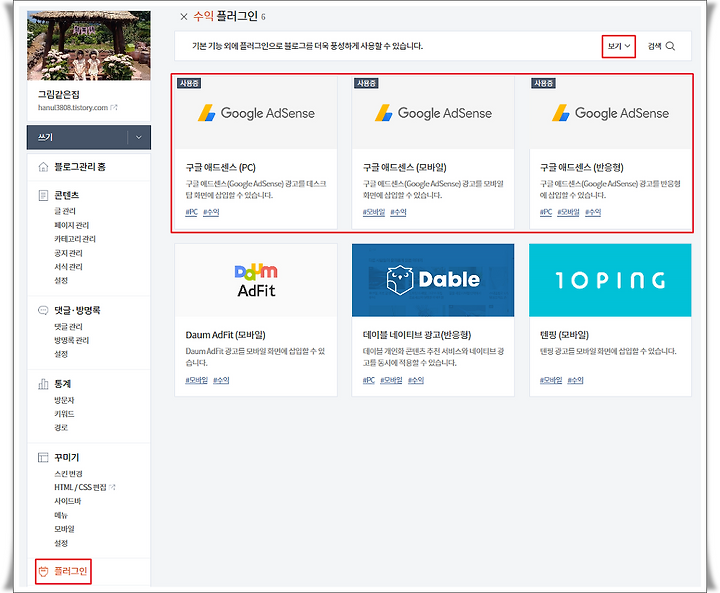Open 경로 statistics item
Viewport: 720px width, 593px height.
coord(61,428)
